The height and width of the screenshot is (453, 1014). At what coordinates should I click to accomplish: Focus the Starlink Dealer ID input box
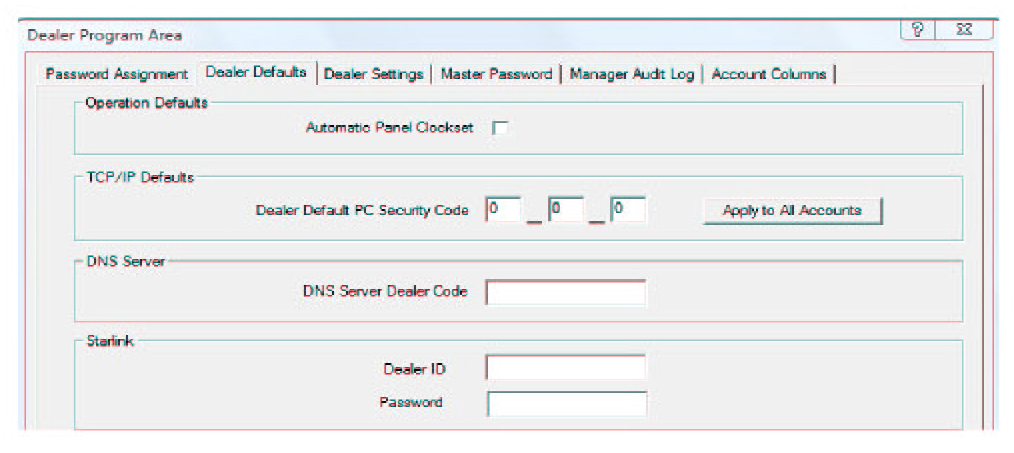coord(566,368)
